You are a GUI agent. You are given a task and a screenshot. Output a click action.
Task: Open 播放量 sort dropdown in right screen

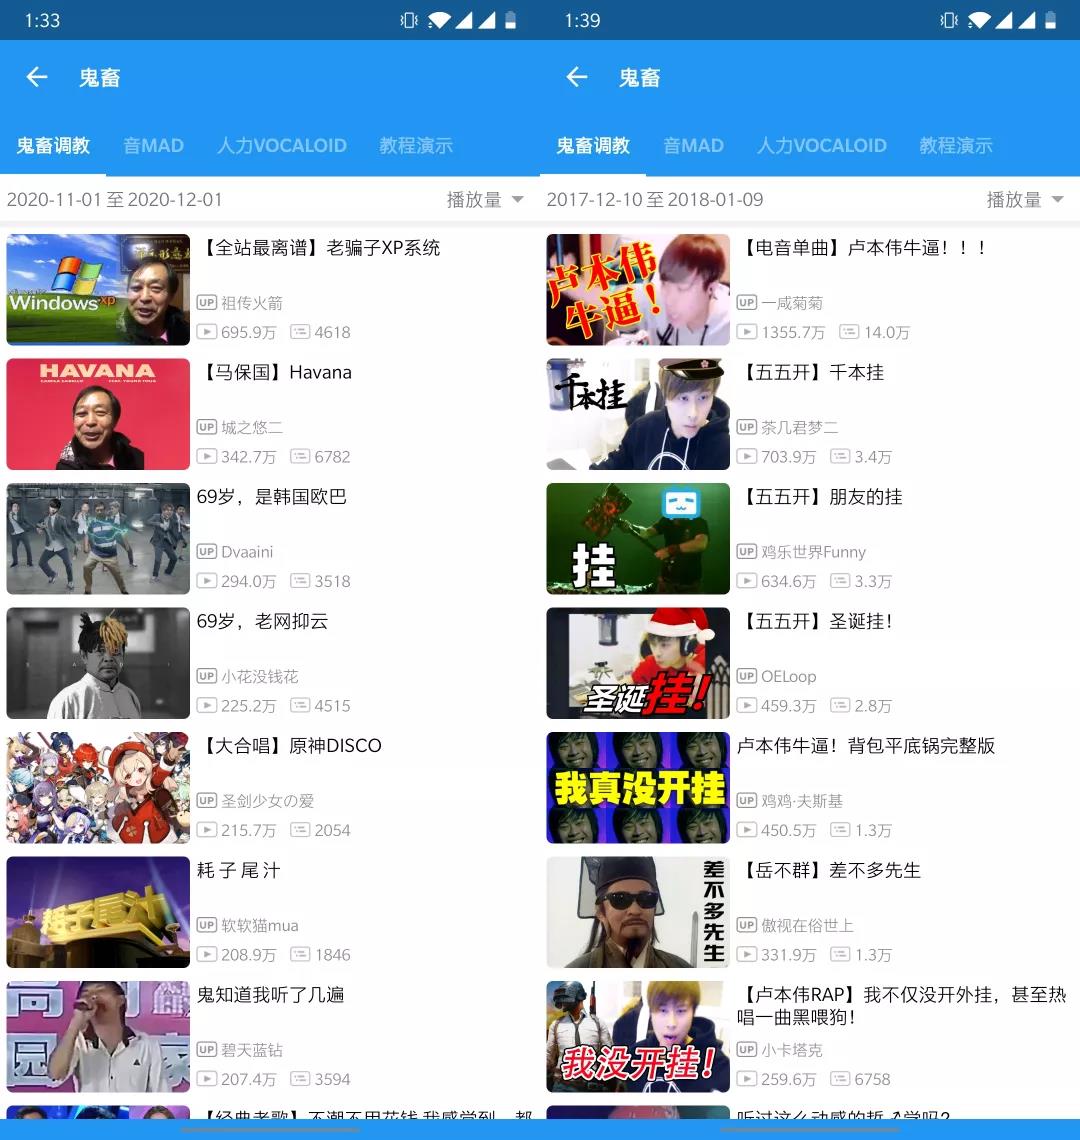click(1024, 199)
